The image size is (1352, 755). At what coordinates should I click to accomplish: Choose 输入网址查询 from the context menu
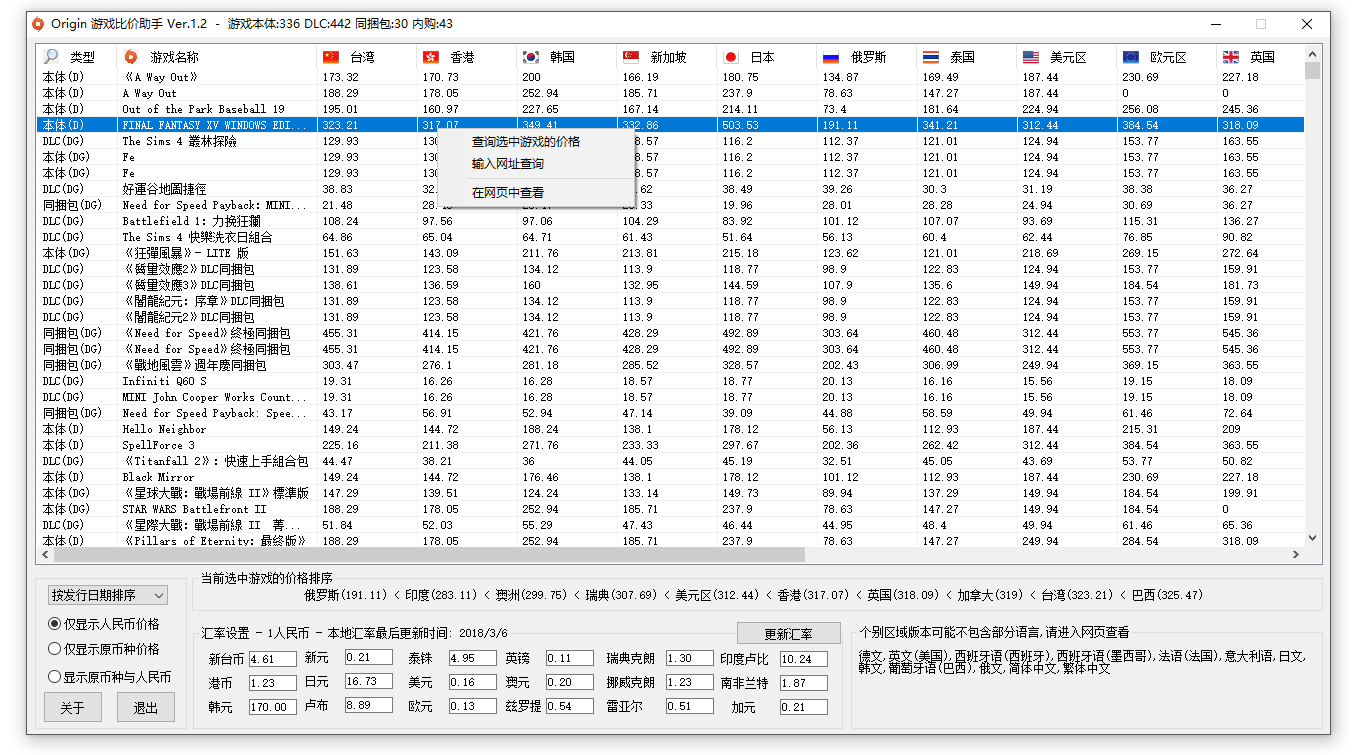click(508, 164)
